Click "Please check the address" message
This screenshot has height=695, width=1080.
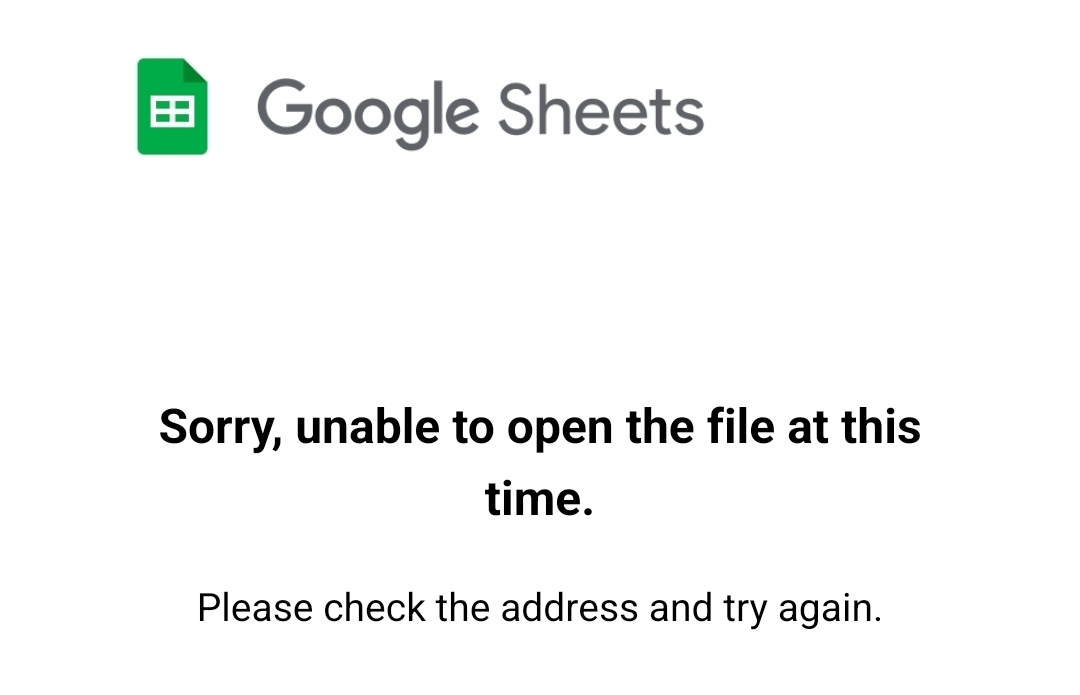click(540, 608)
